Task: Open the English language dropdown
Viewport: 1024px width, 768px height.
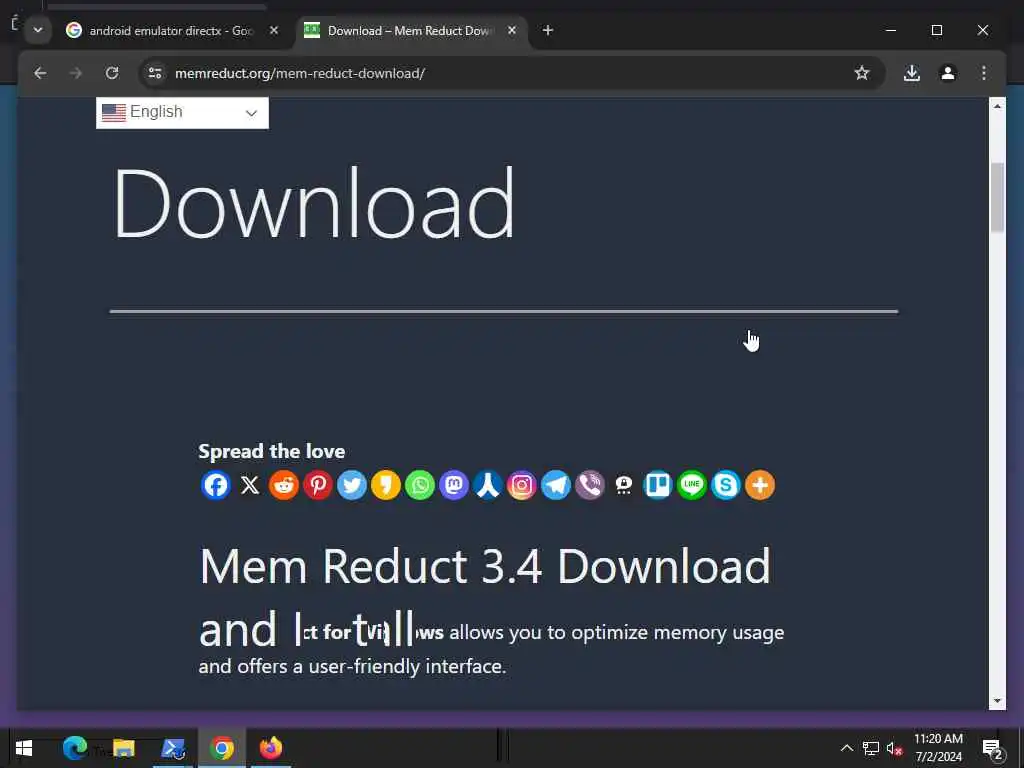Action: pos(182,112)
